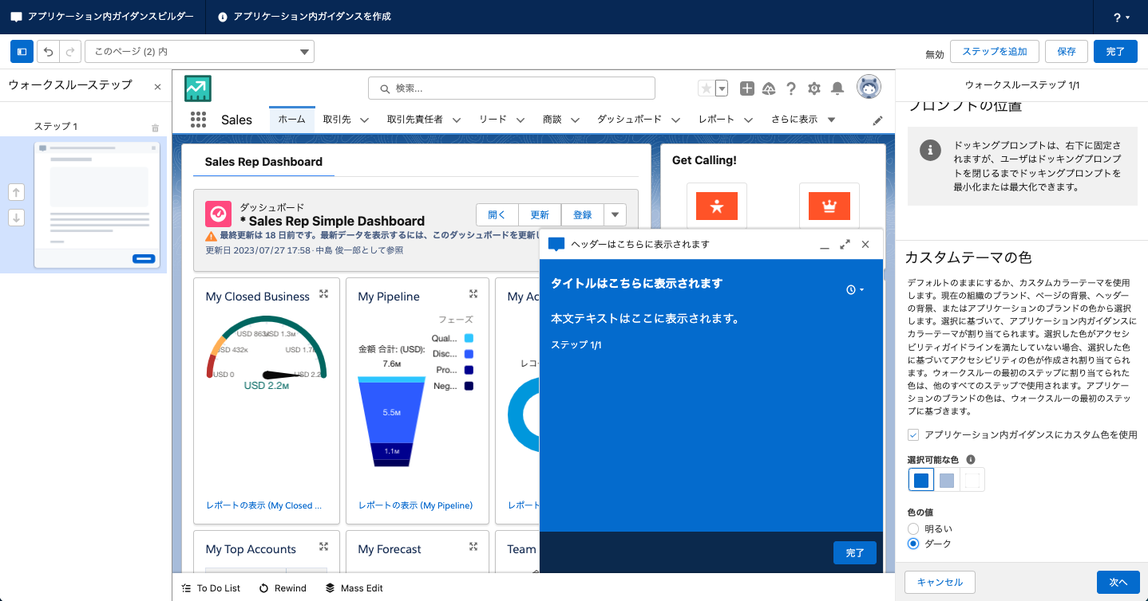Click 完了 inside the blue prompt

[854, 553]
